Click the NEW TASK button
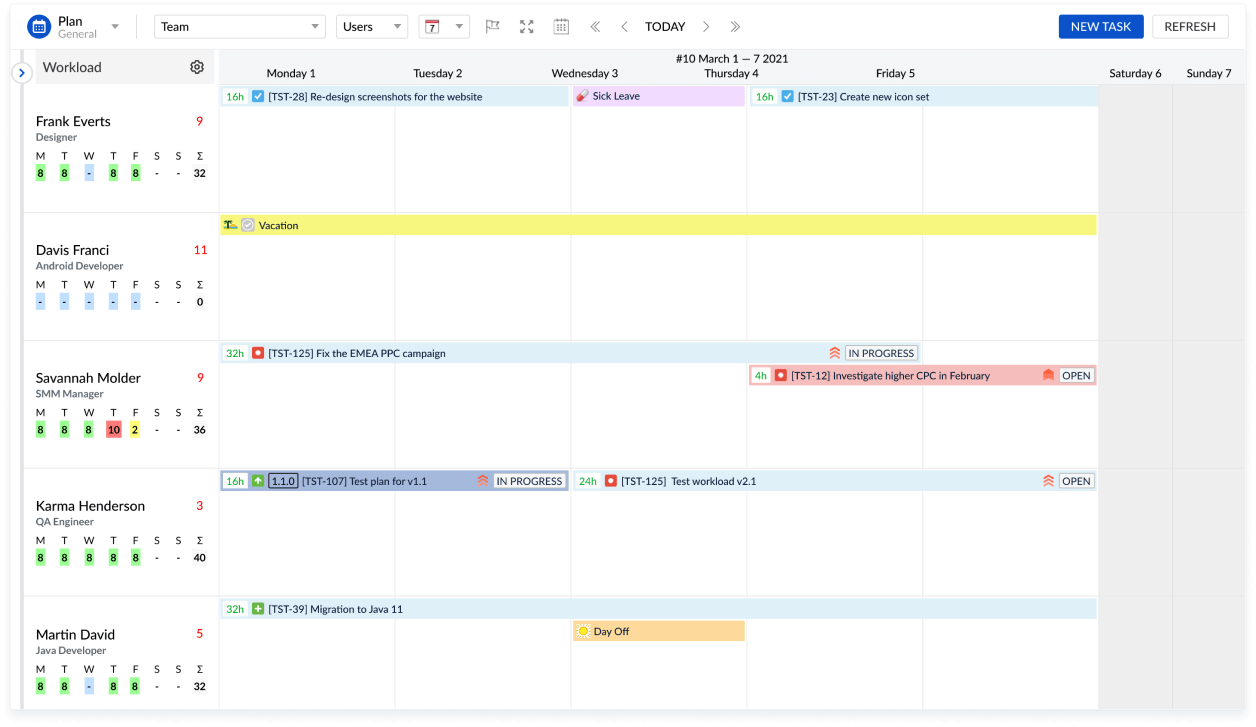This screenshot has height=727, width=1256. pos(1100,26)
